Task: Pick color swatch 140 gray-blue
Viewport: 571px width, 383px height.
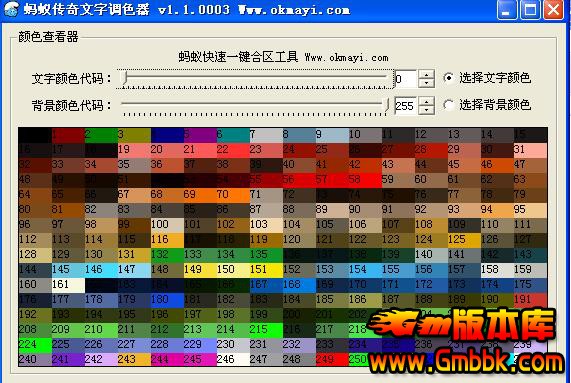Action: 431,255
